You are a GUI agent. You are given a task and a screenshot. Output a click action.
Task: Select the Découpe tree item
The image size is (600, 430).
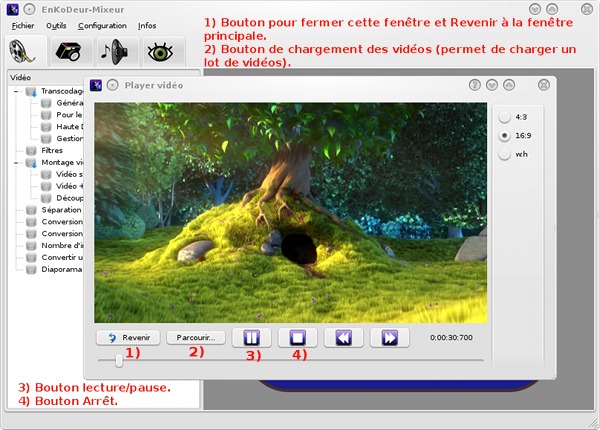pyautogui.click(x=70, y=198)
